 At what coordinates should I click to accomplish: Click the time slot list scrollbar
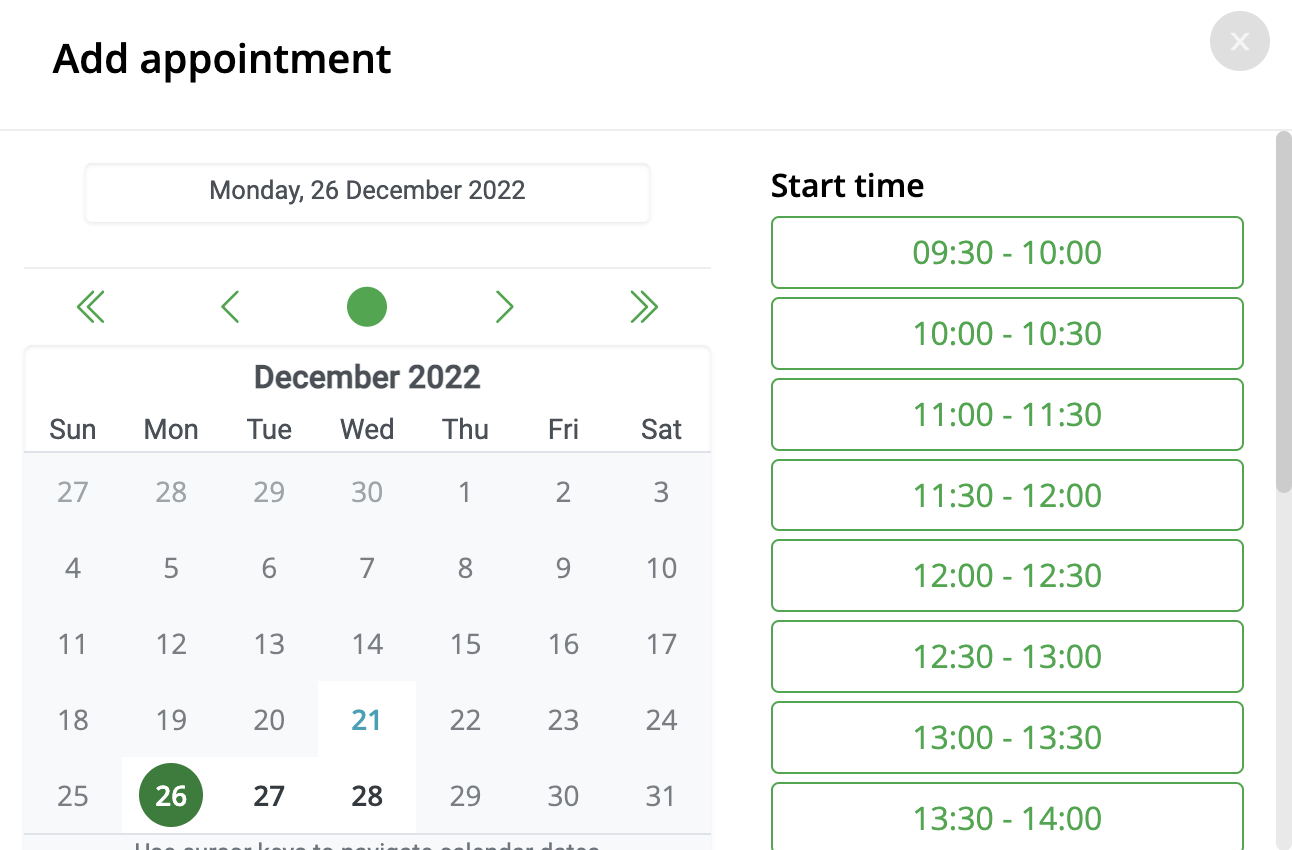[x=1284, y=312]
